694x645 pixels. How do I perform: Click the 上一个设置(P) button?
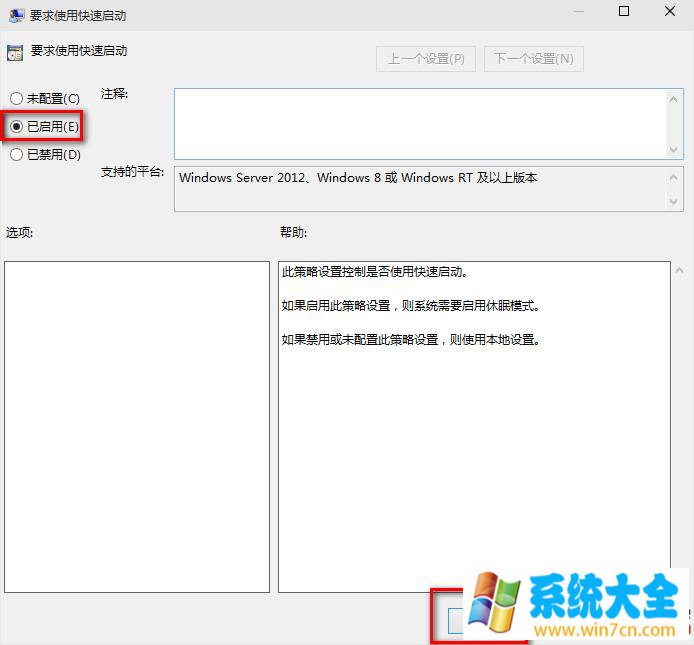click(x=426, y=58)
